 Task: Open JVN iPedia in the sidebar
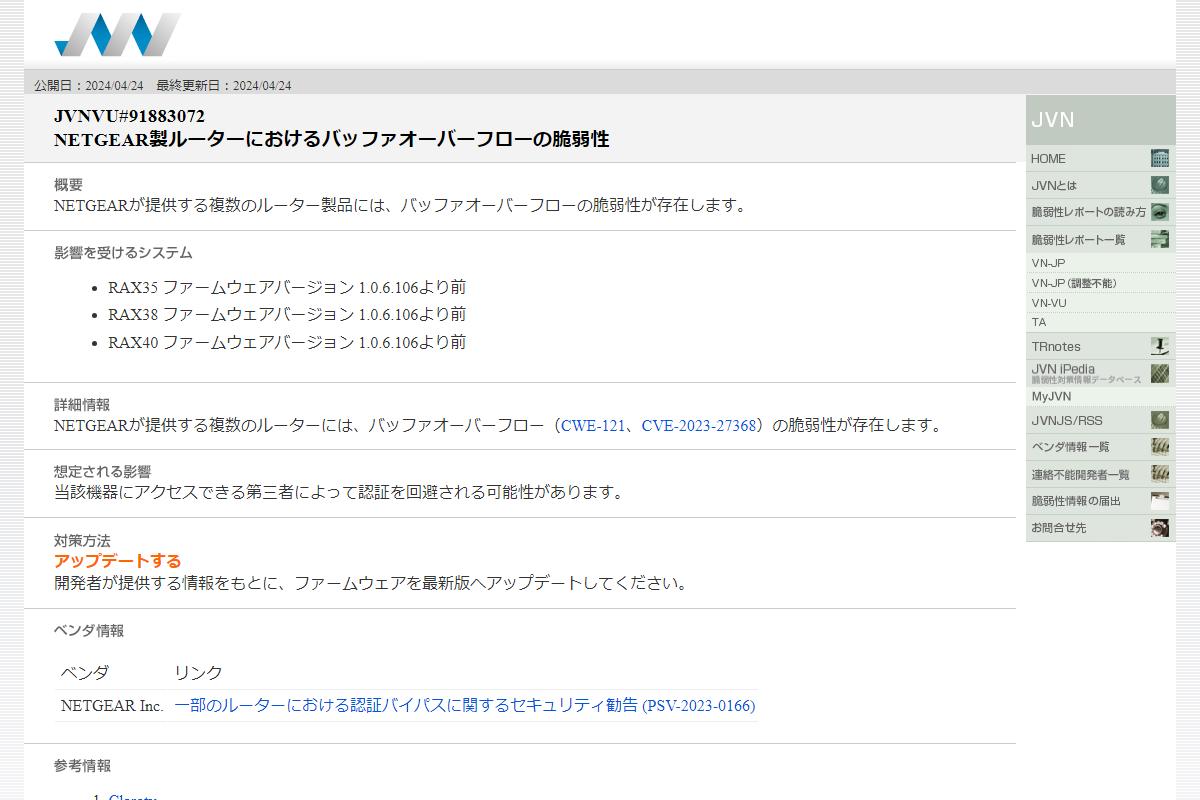1100,373
